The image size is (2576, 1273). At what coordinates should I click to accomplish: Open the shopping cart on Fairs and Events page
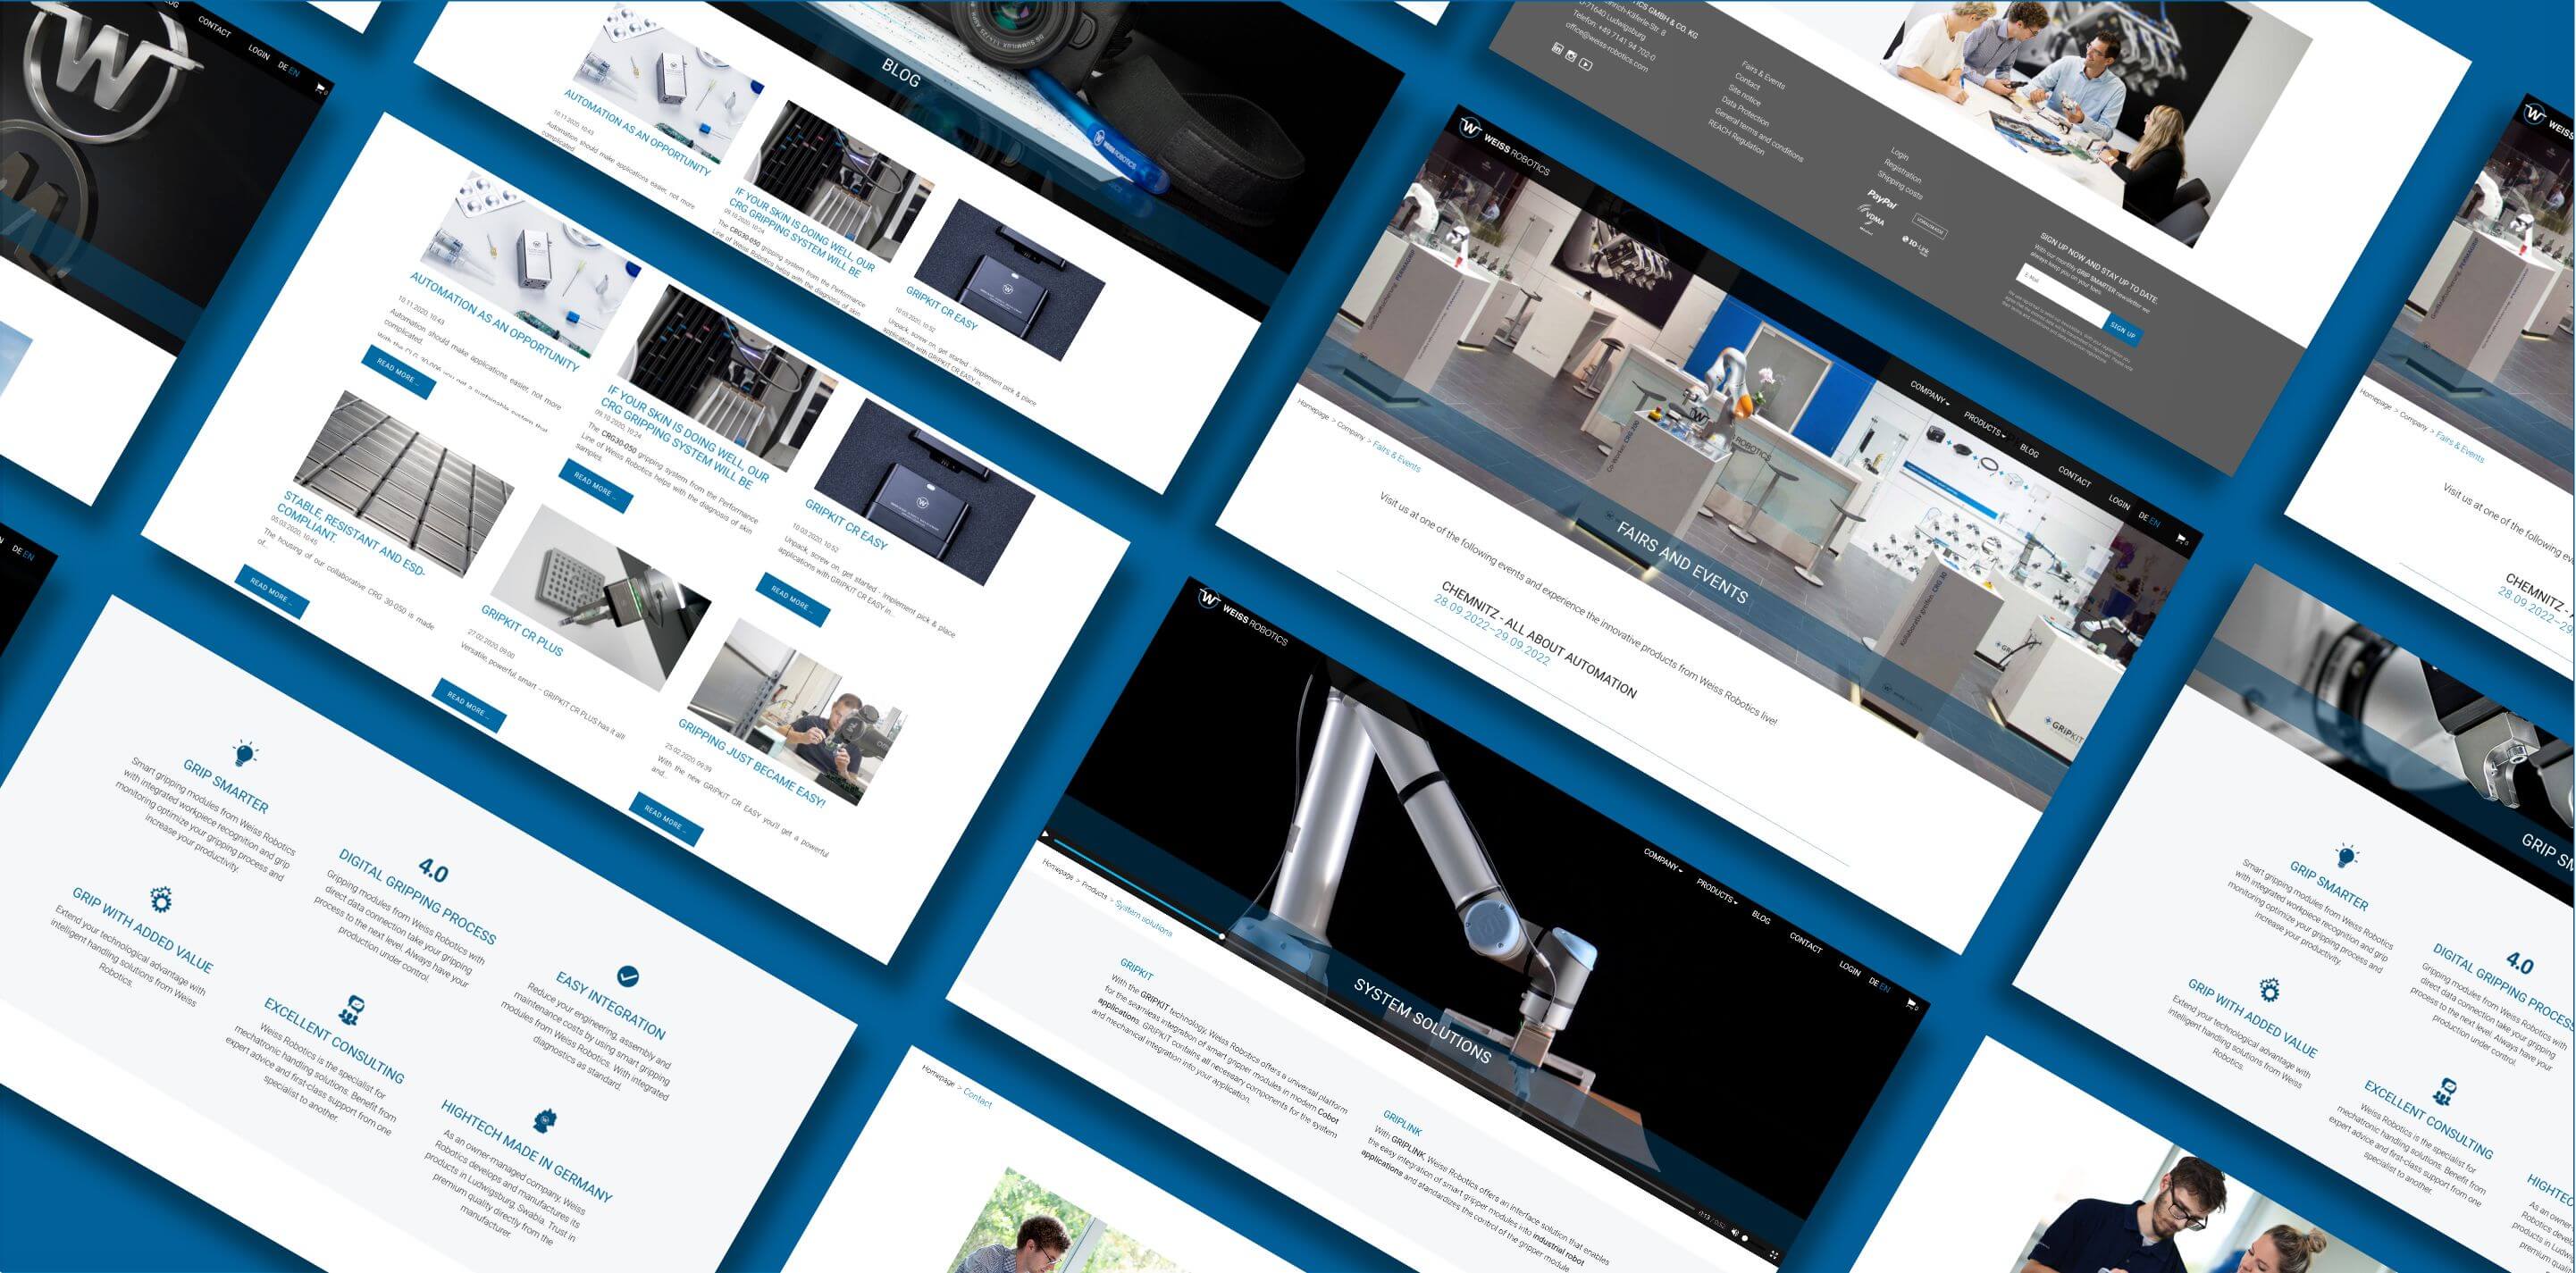click(x=2182, y=540)
